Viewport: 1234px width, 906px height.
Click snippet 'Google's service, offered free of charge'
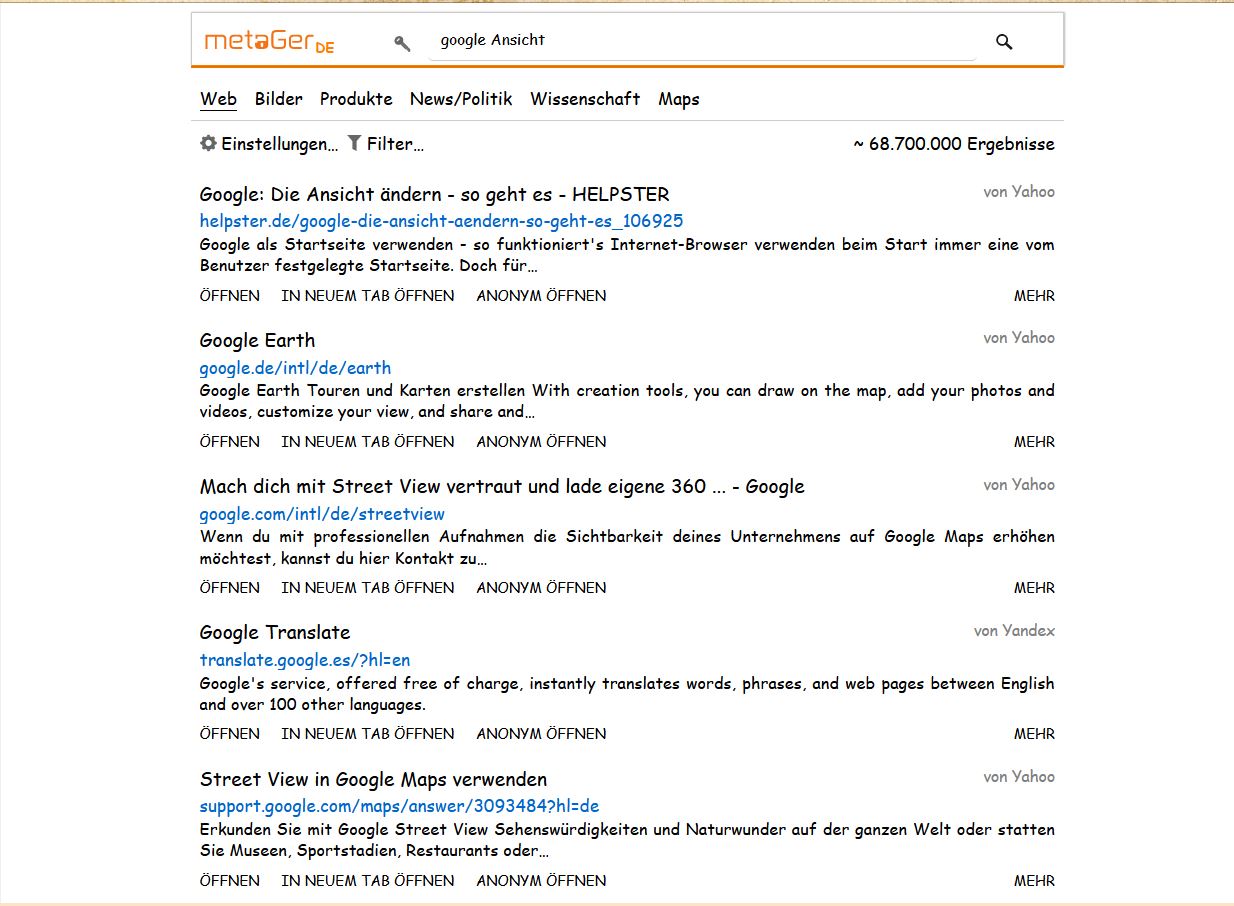pyautogui.click(x=627, y=694)
